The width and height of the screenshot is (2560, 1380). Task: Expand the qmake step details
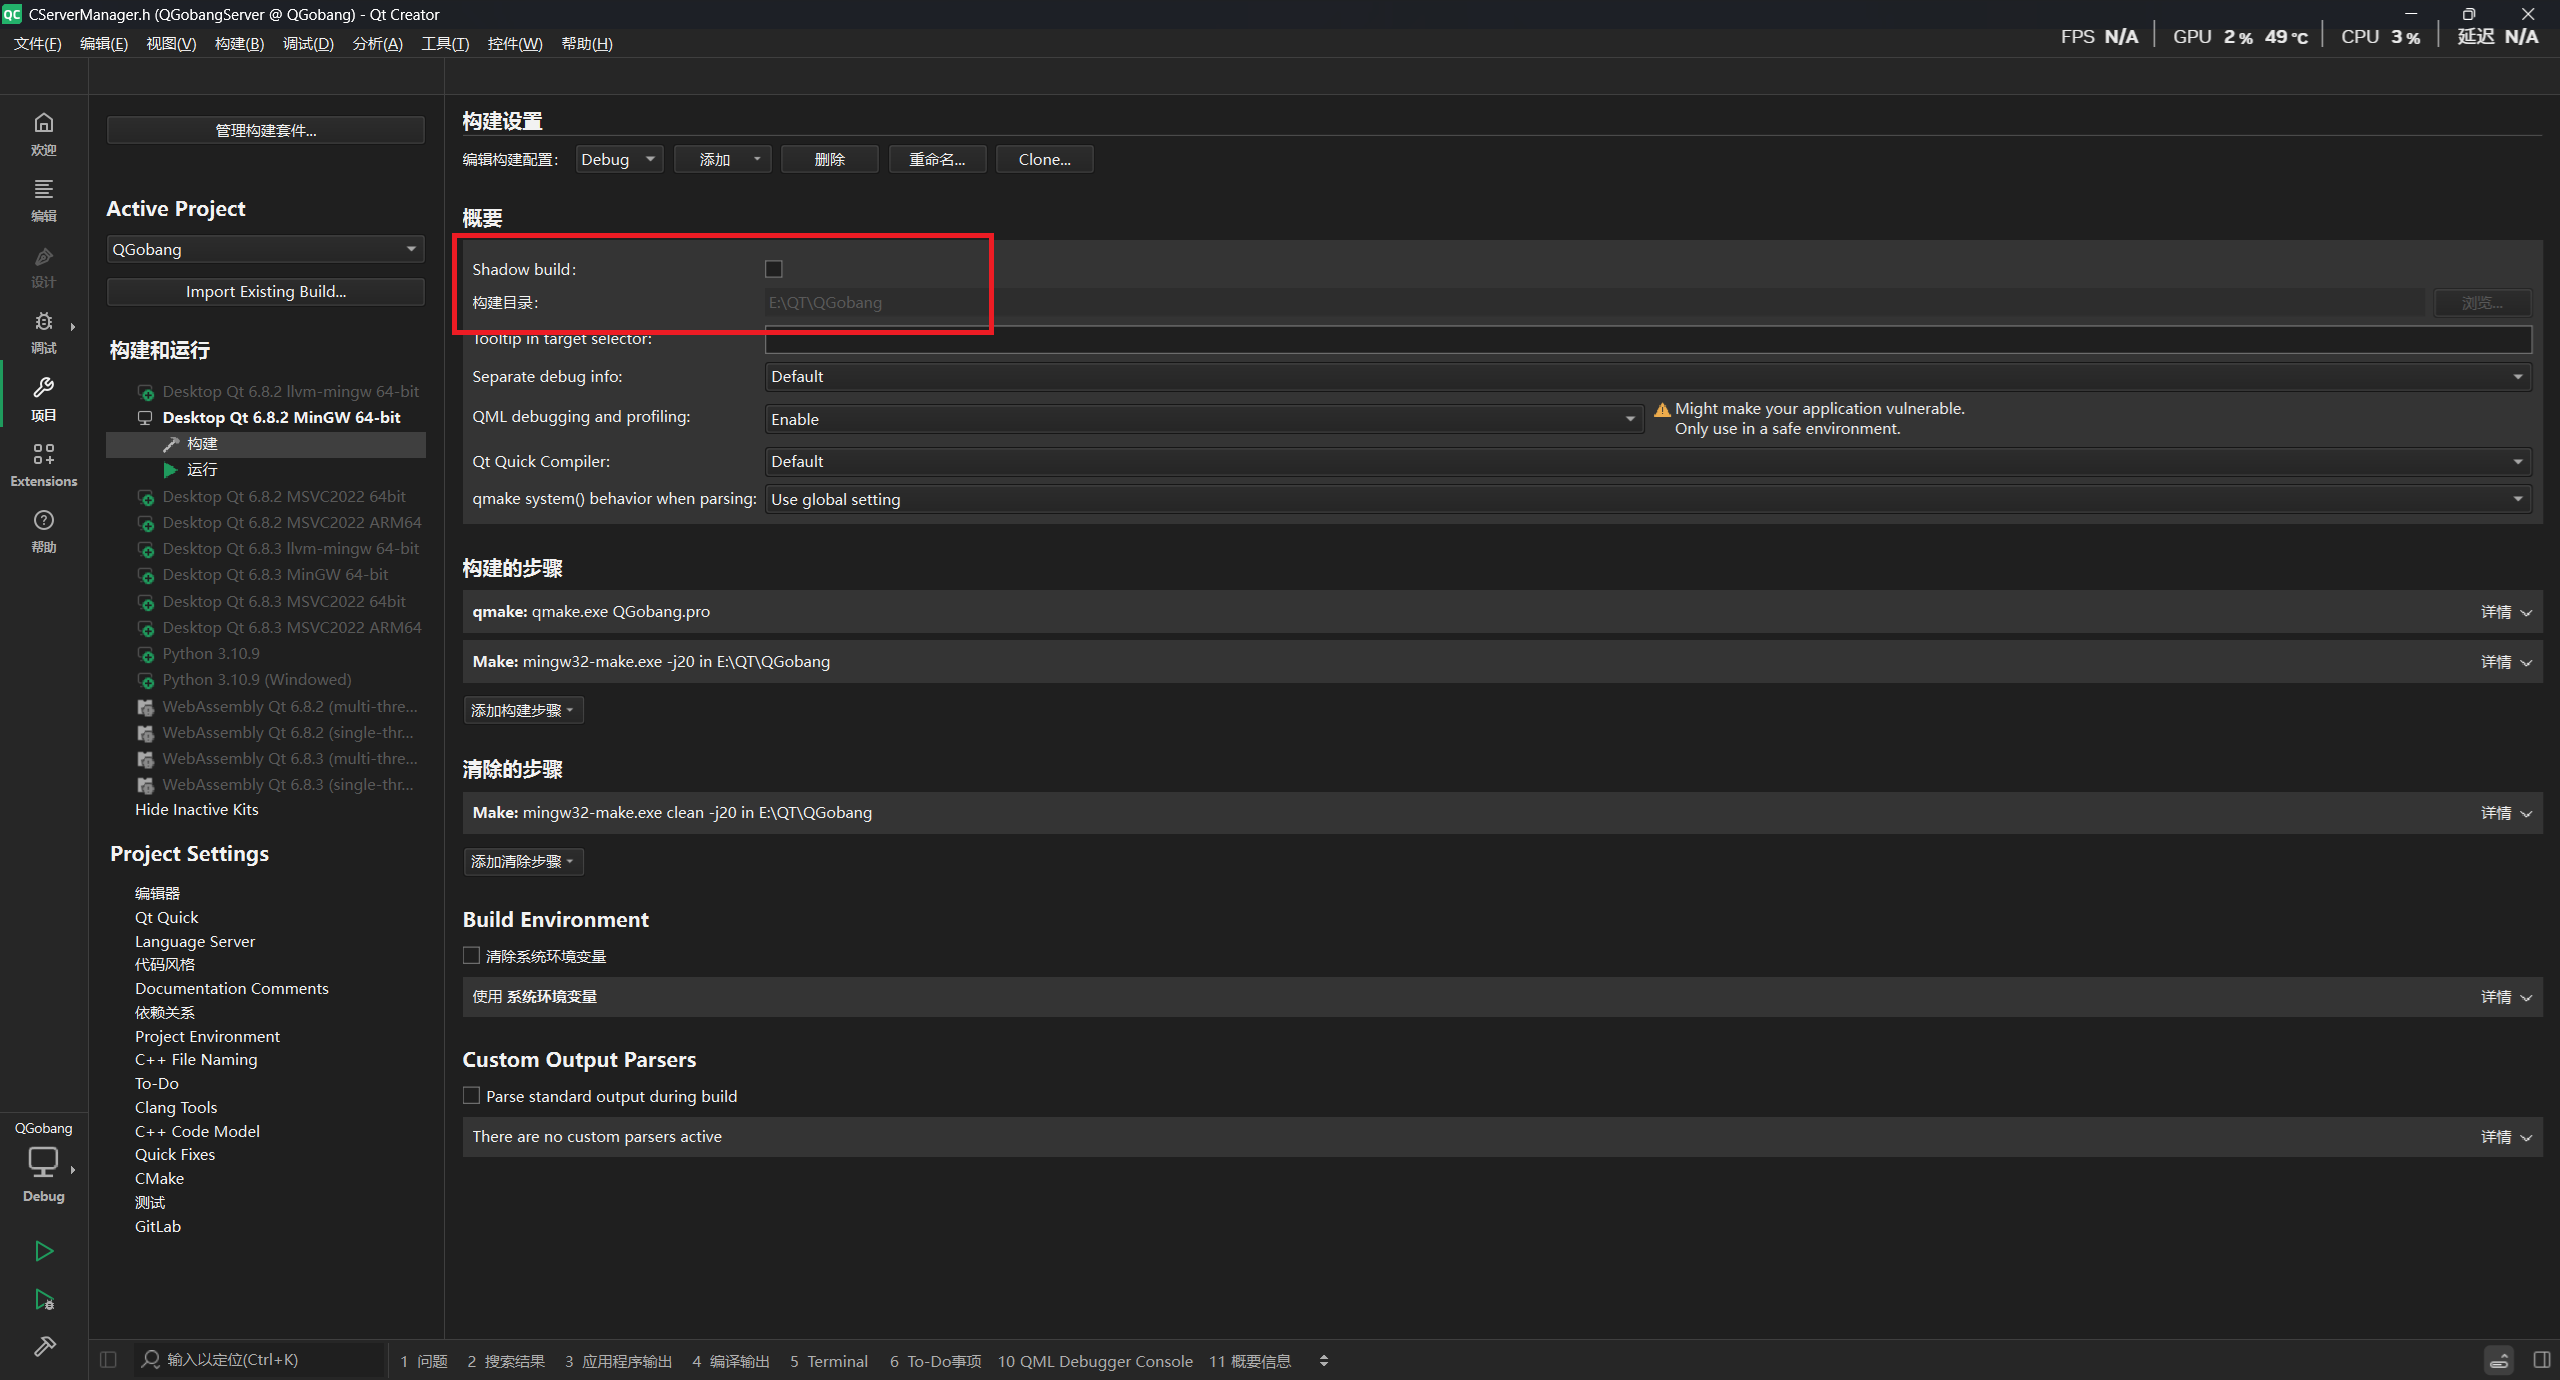[2505, 612]
